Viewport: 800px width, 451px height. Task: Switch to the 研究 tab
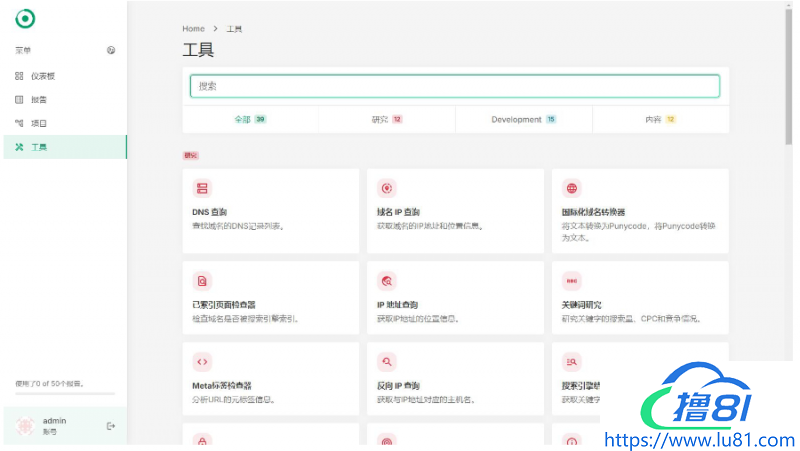[x=386, y=119]
